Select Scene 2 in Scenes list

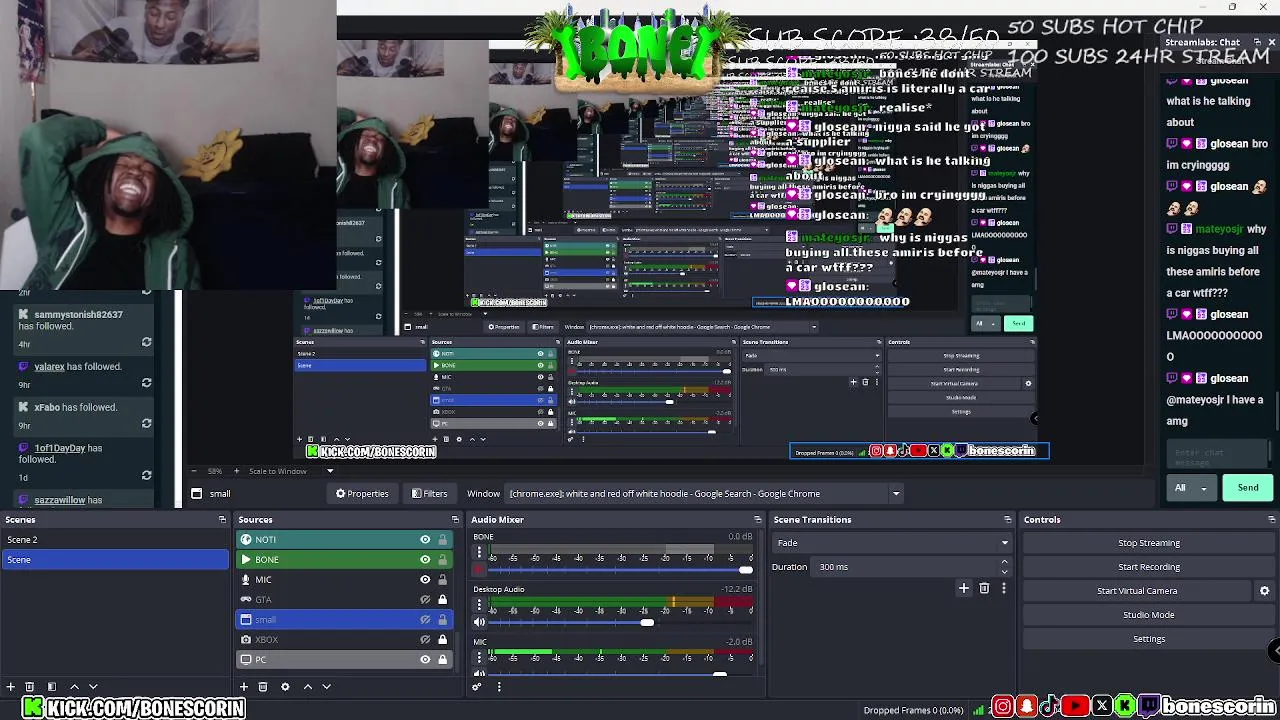[x=115, y=540]
